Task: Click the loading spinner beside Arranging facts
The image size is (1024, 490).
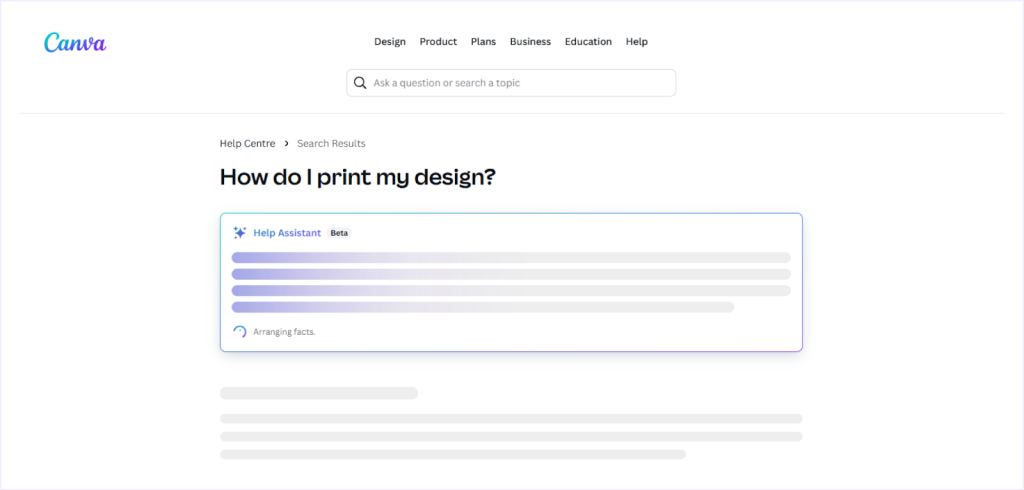Action: coord(240,332)
